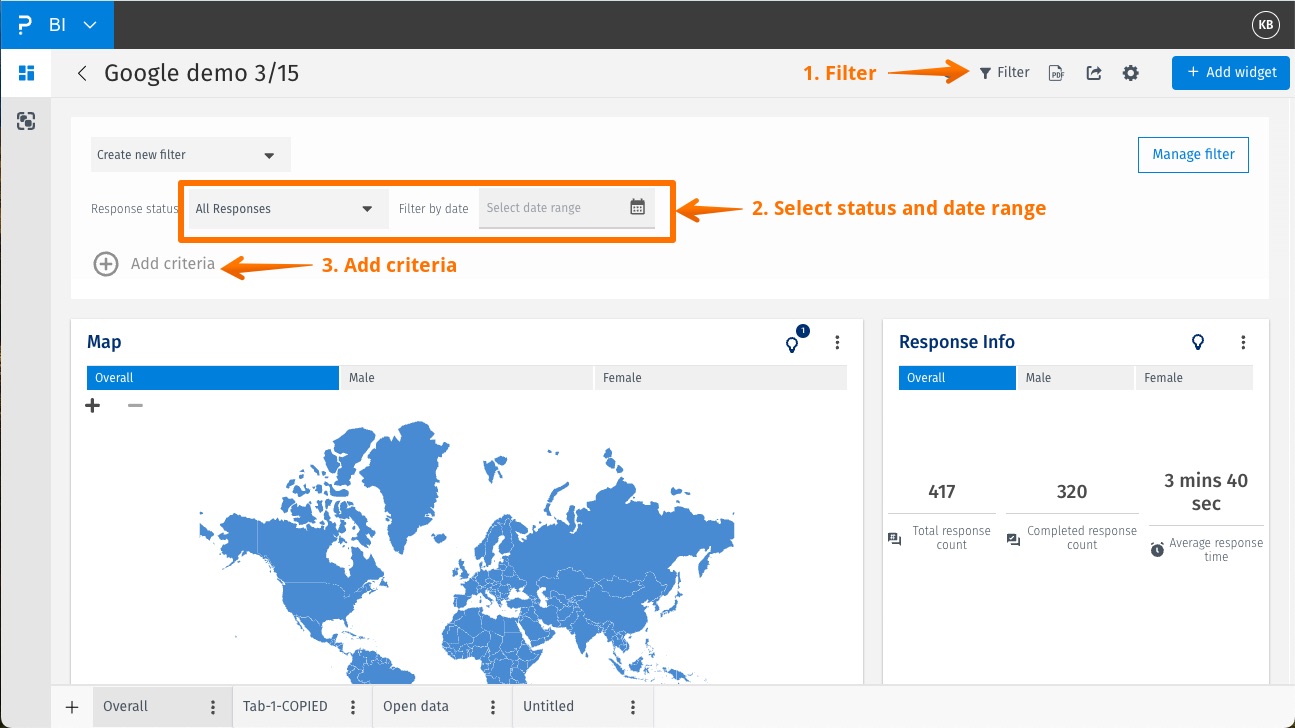1295x728 pixels.
Task: Switch Map widget to Male tab
Action: pos(466,378)
